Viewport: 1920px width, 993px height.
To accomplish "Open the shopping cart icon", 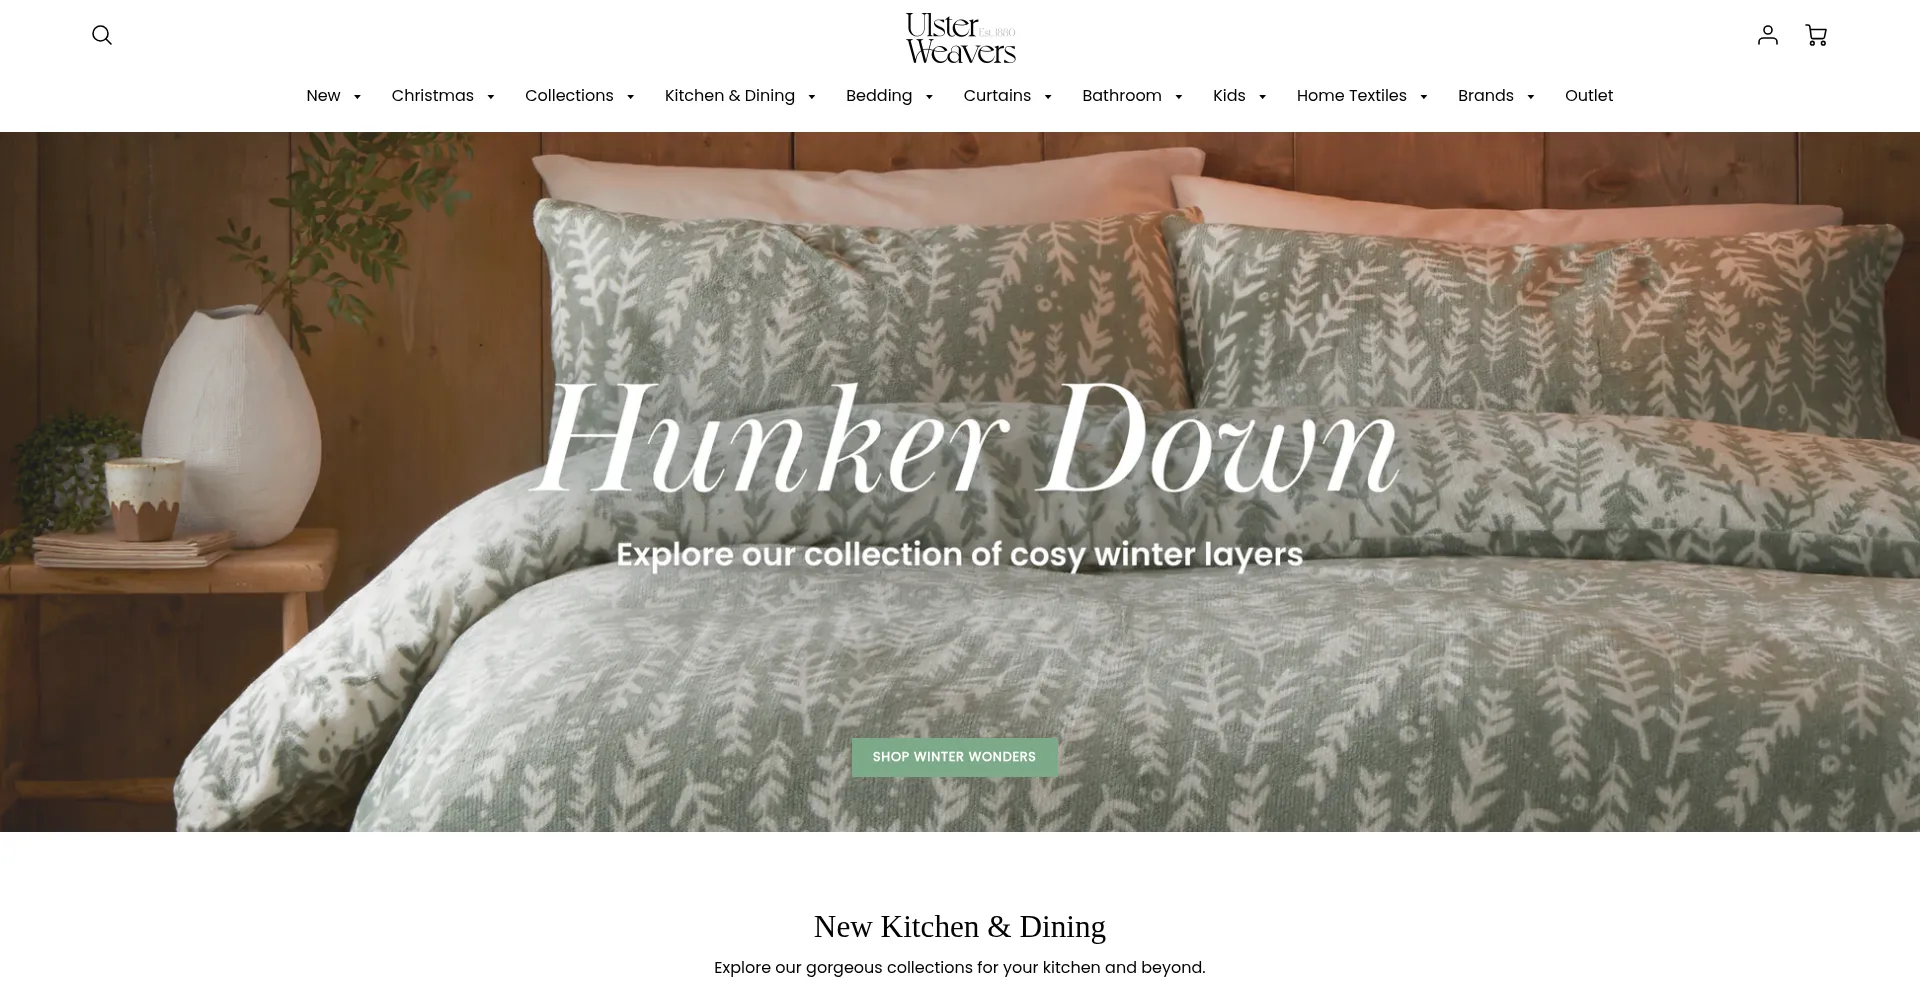I will coord(1816,35).
